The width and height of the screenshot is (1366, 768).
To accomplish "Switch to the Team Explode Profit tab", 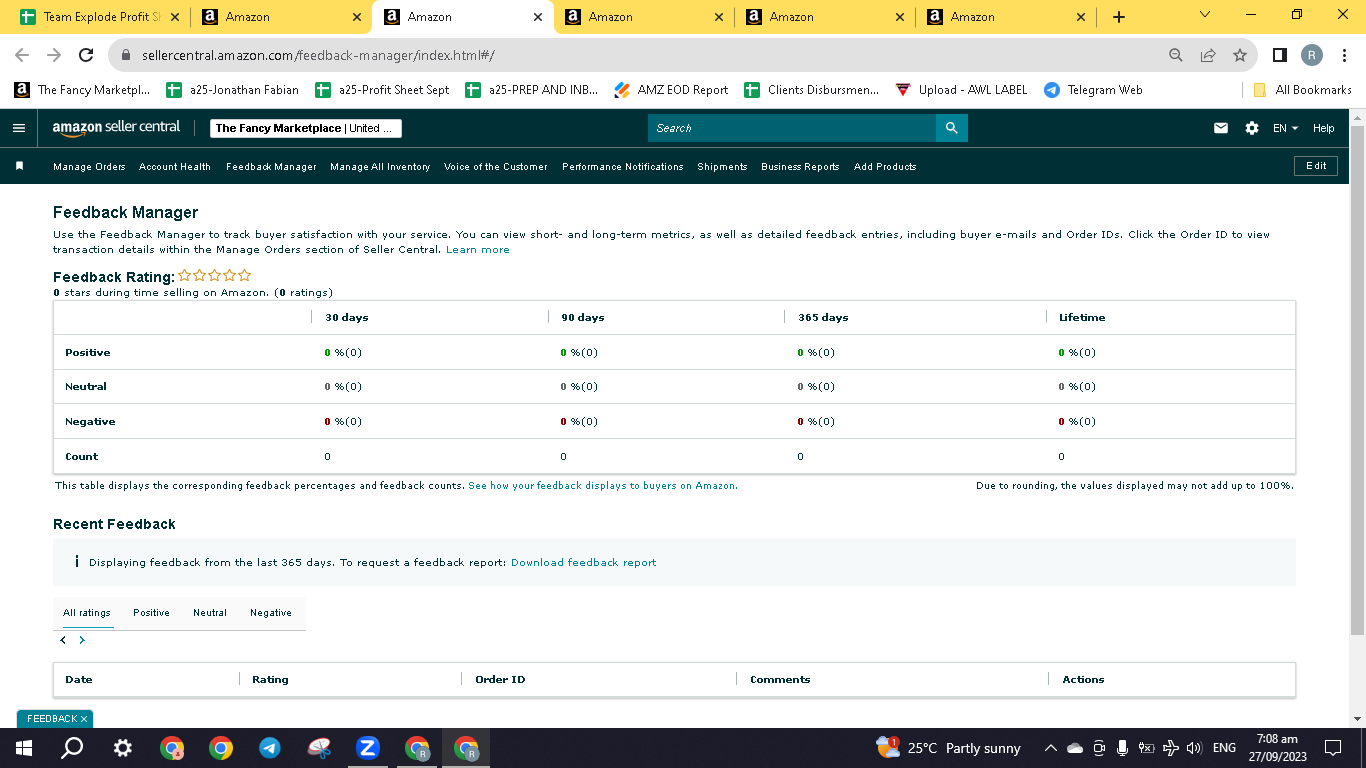I will 98,17.
